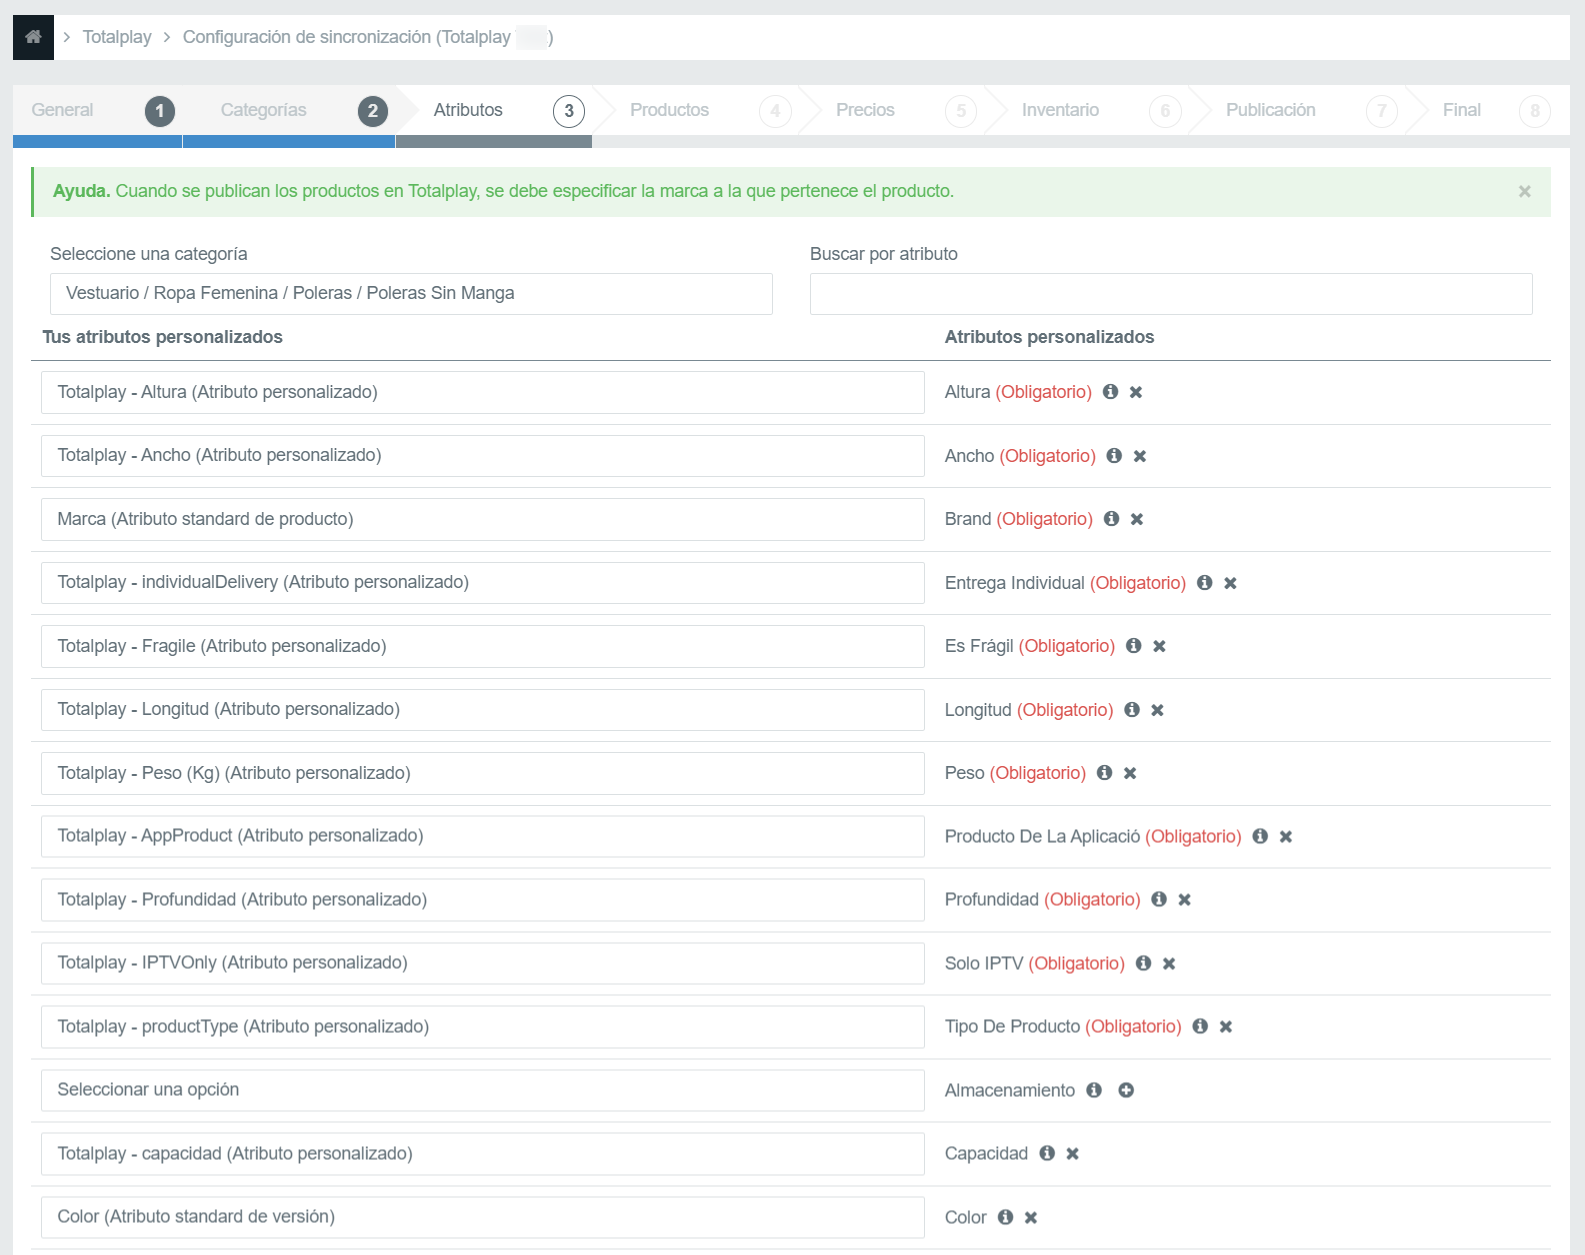Open Color standard de versión dropdown
The image size is (1585, 1255).
point(483,1217)
